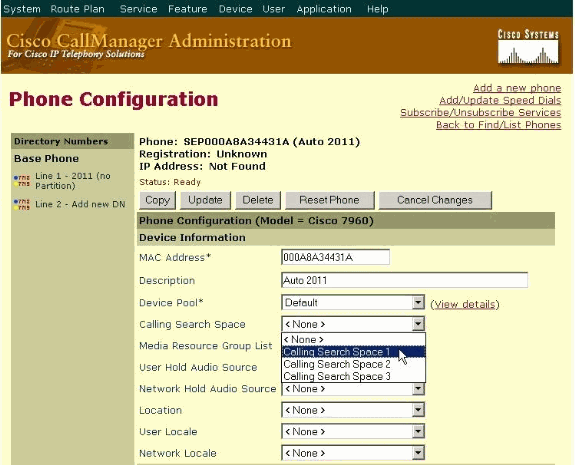Open the Feature menu
This screenshot has height=465, width=575.
tap(187, 9)
